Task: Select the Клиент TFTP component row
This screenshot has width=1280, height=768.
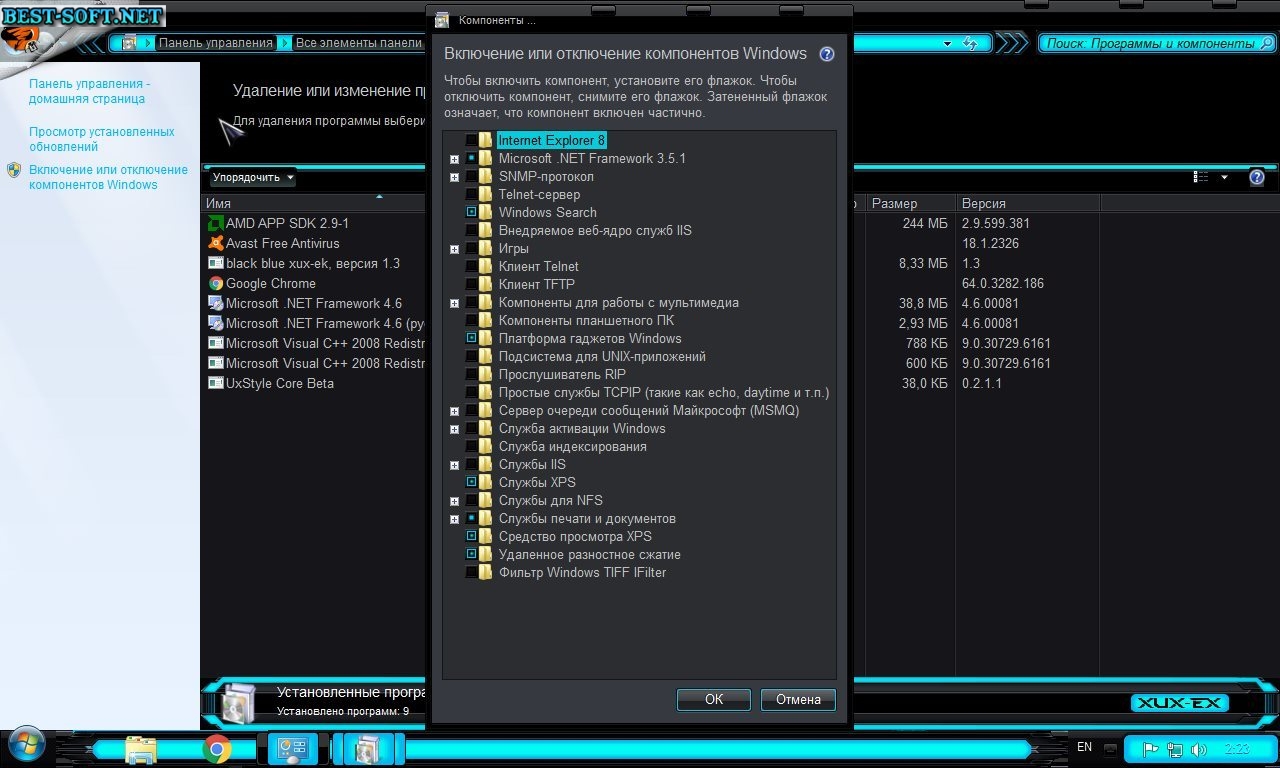Action: (537, 284)
